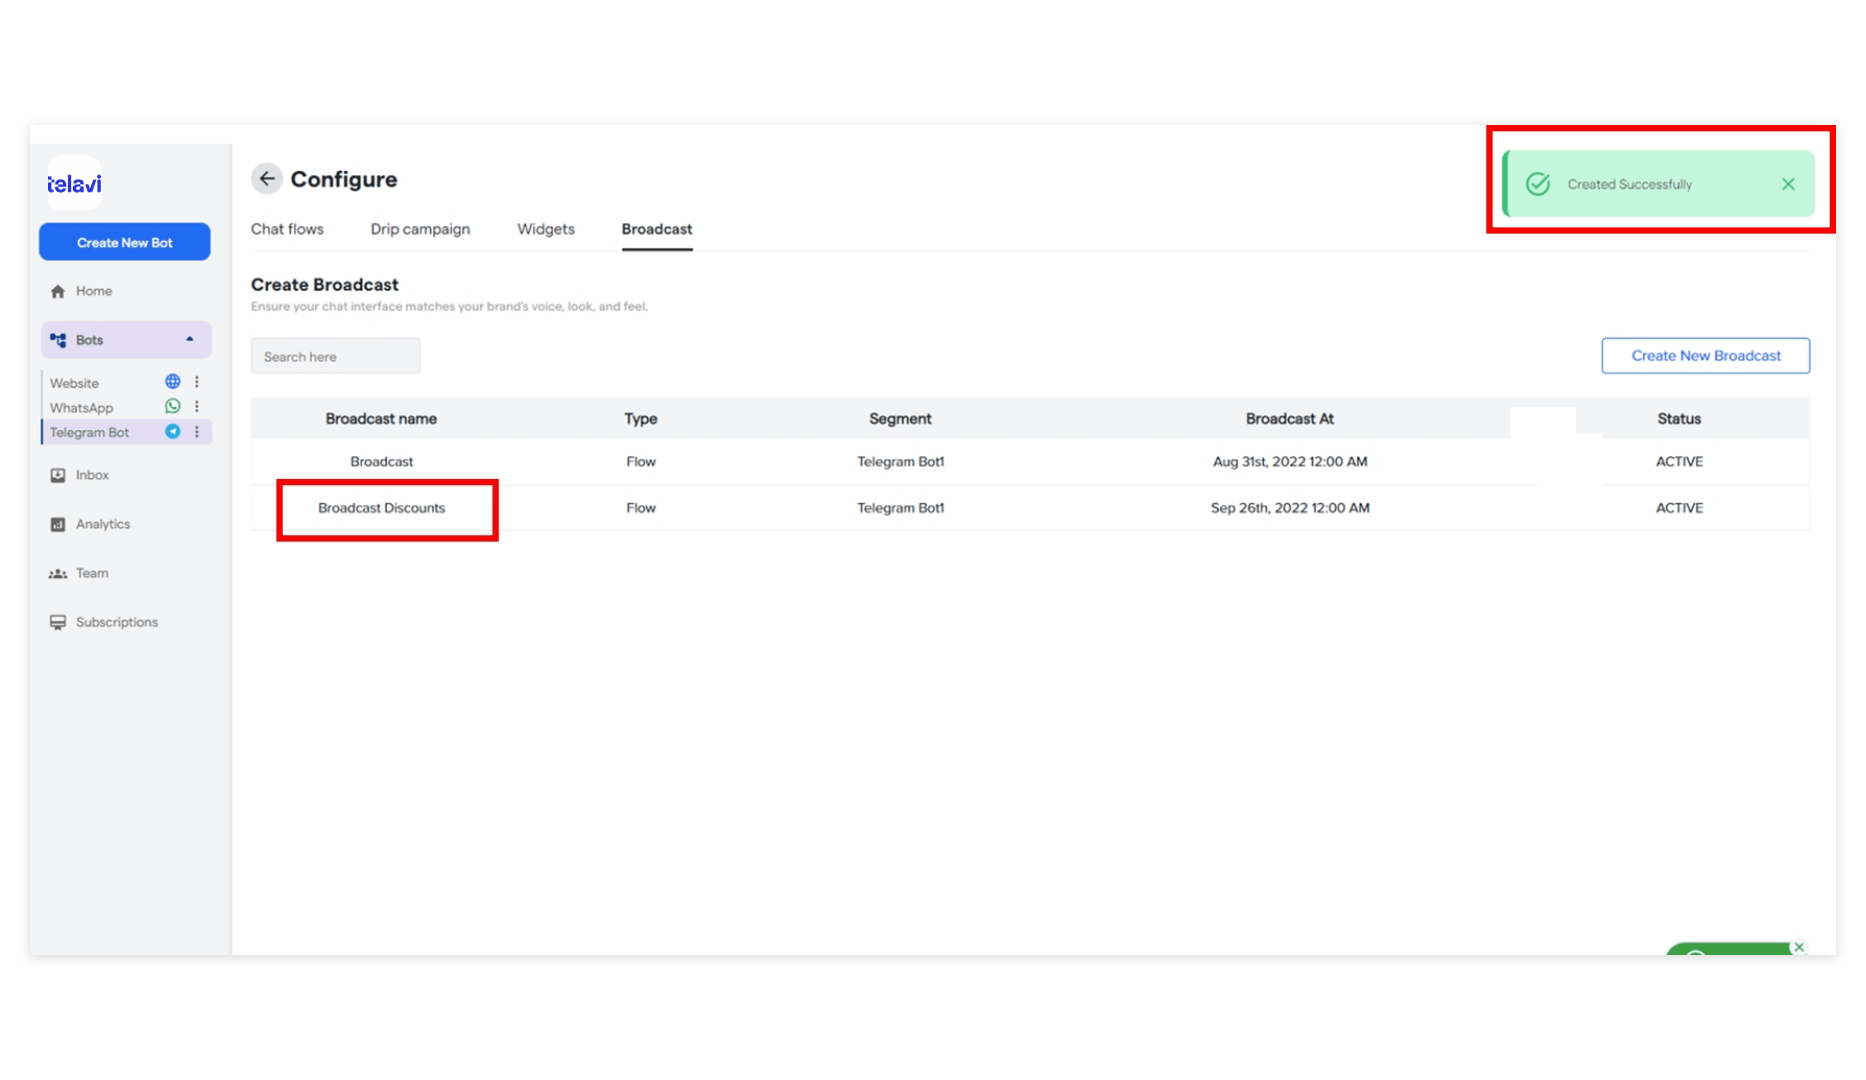
Task: Click the Status column header
Action: (1679, 419)
